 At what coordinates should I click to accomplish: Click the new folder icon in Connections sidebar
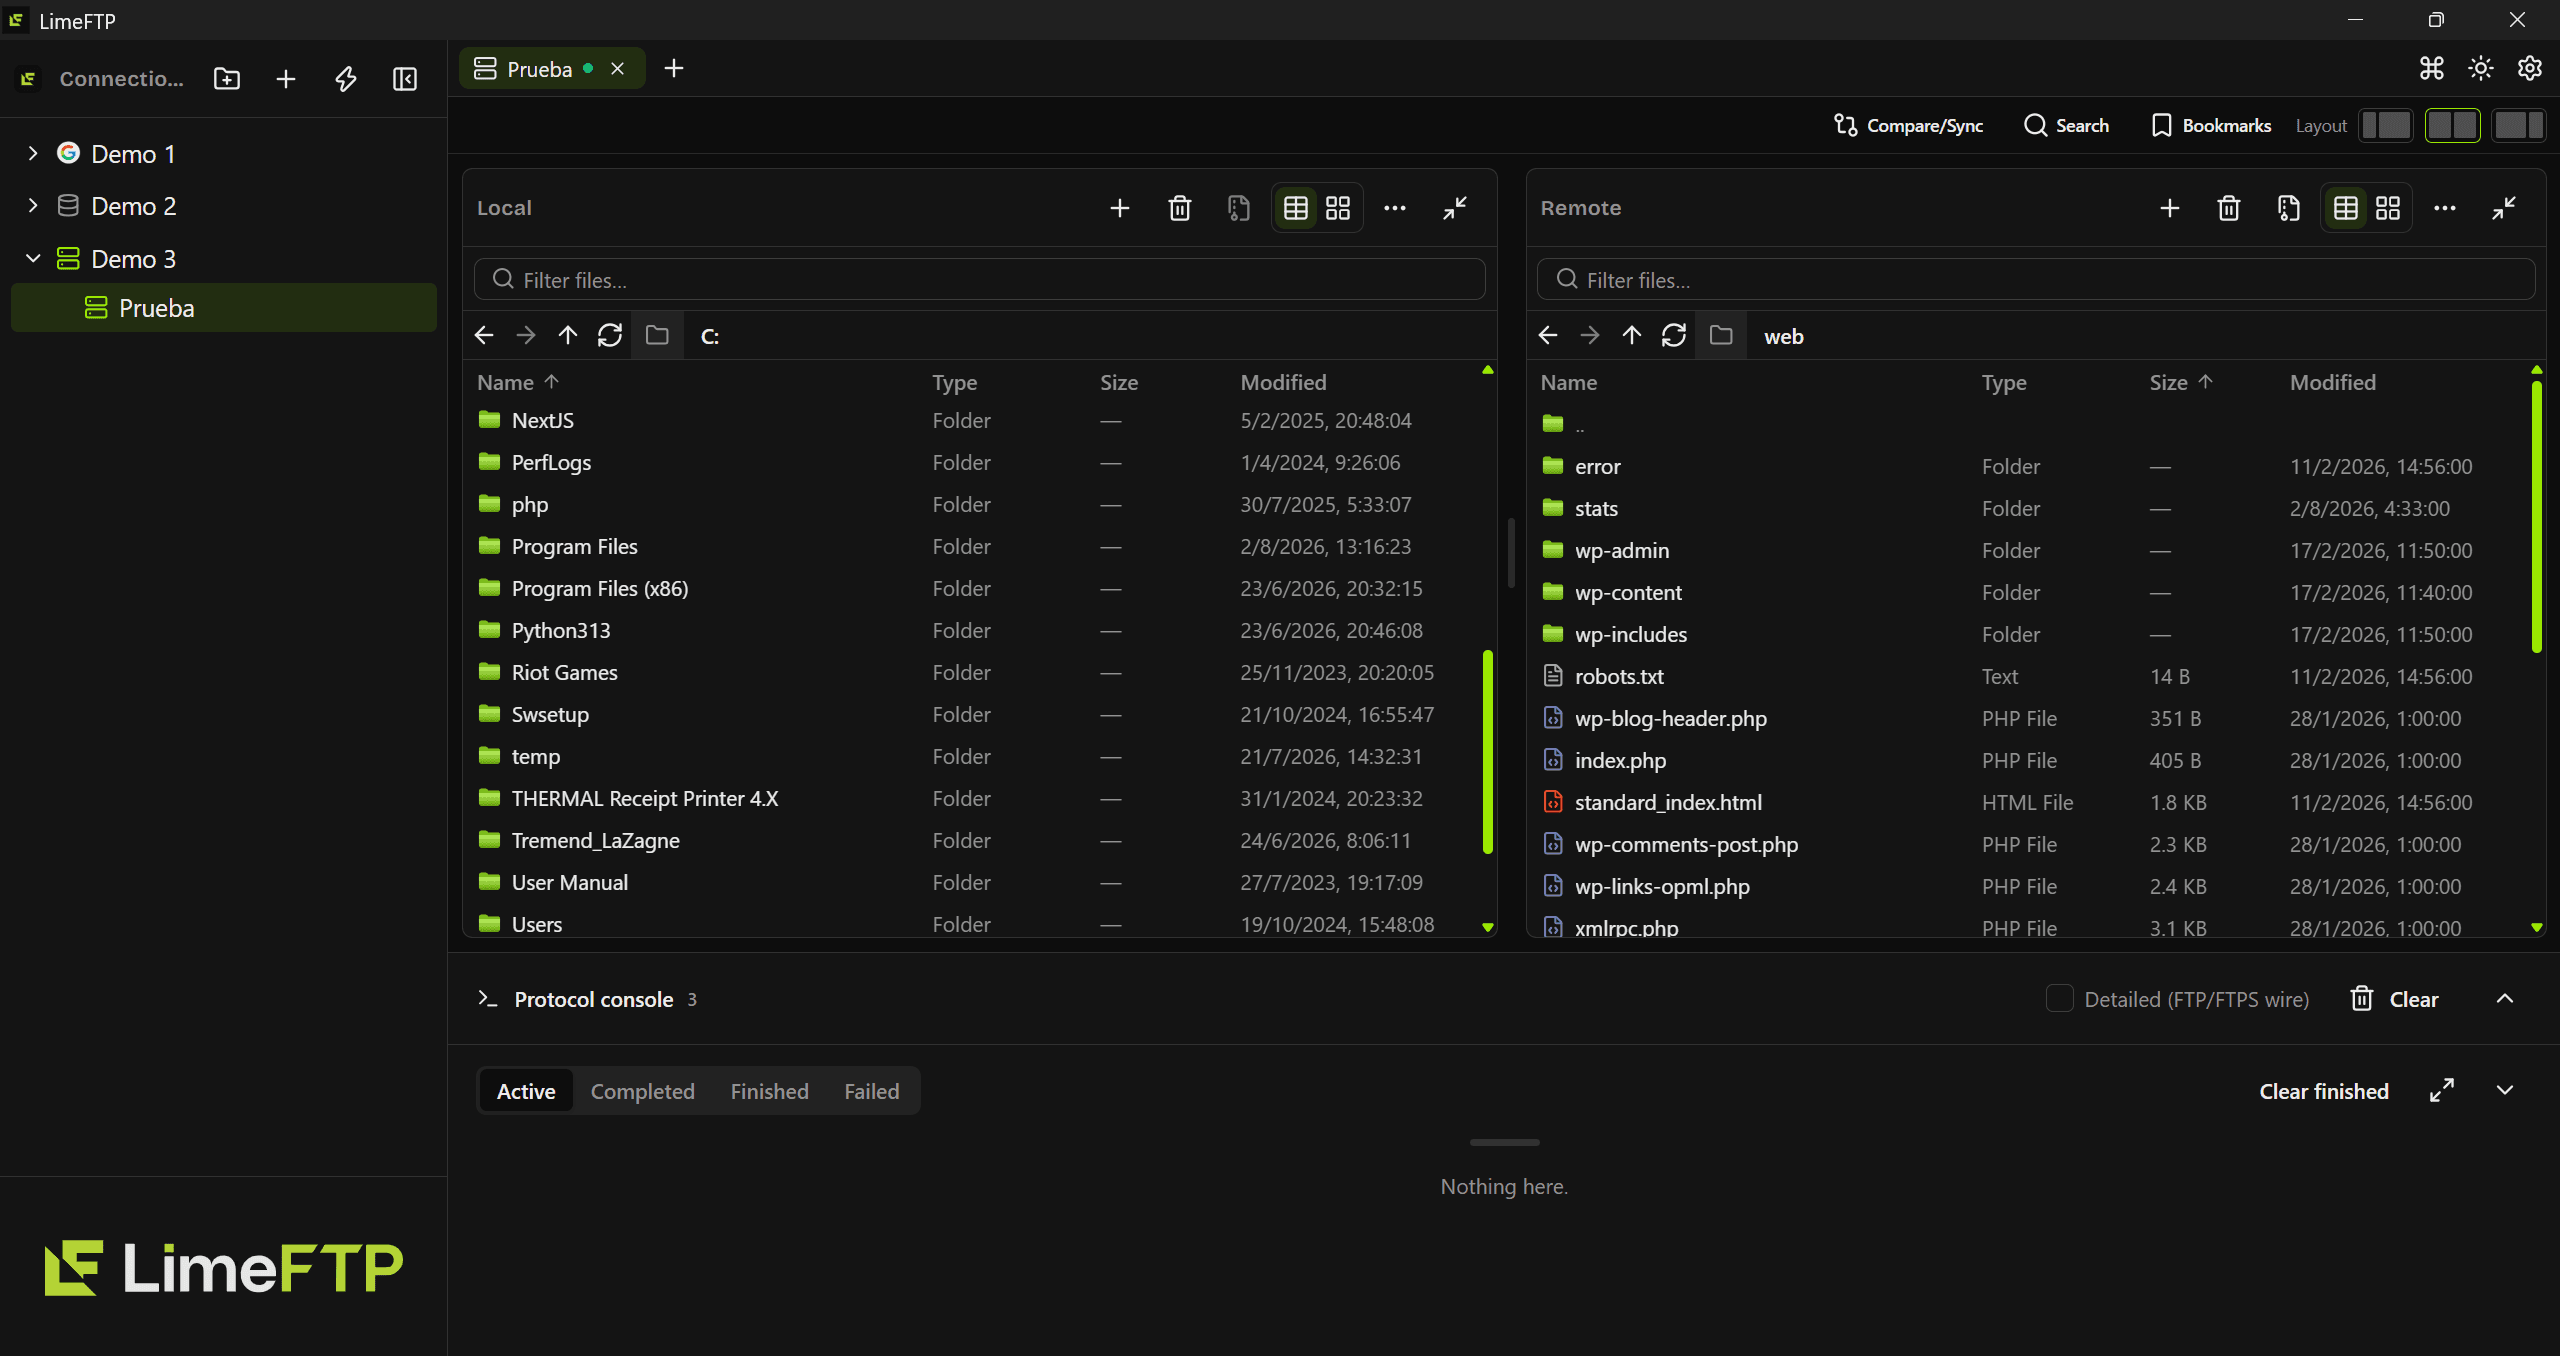coord(227,79)
